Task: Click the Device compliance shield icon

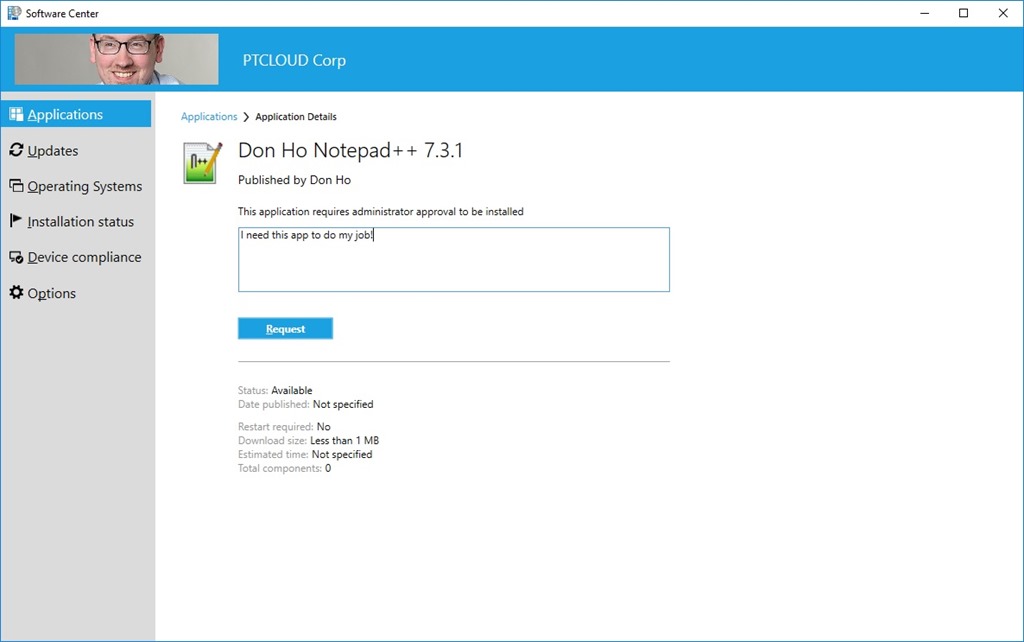Action: (16, 257)
